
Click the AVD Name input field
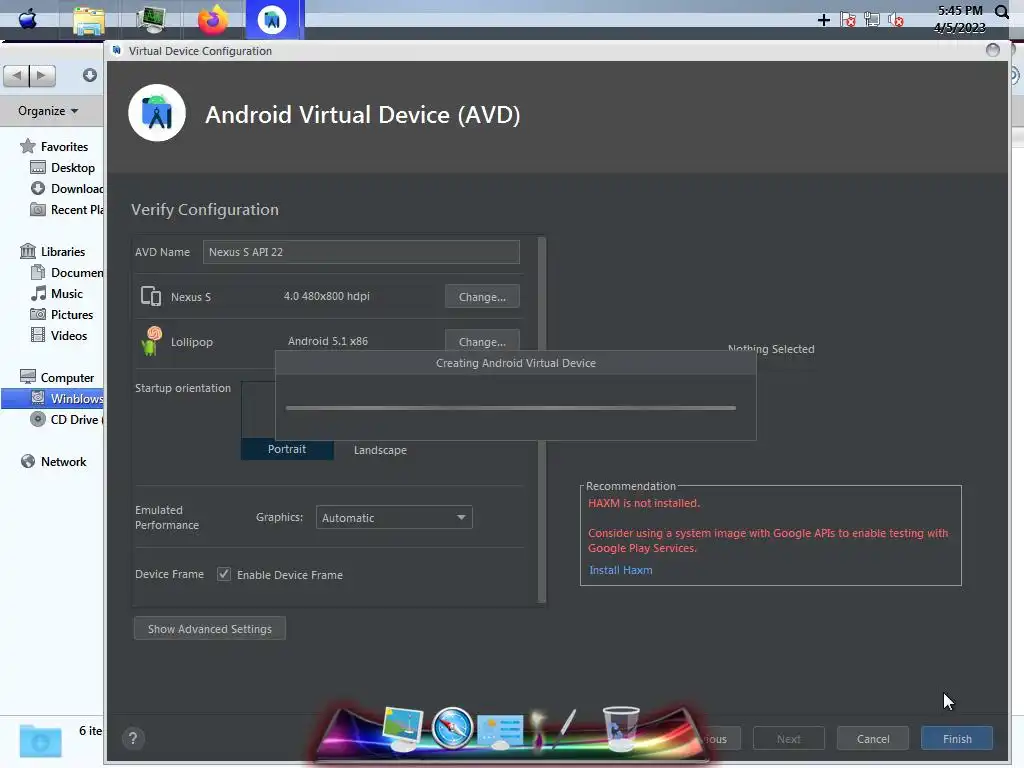361,252
